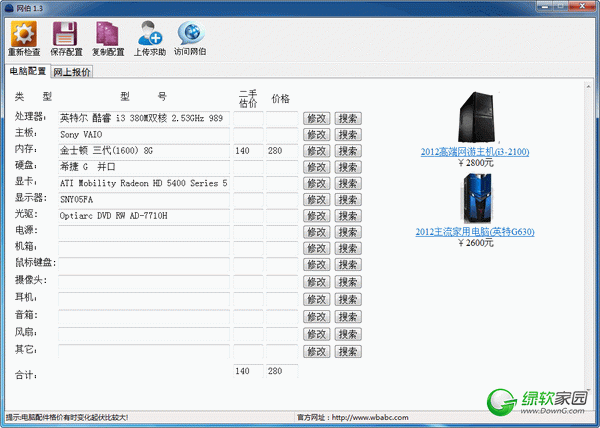Viewport: 600px width, 428px height.
Task: Click 修改 button in the 摄像头 row
Action: 316,282
